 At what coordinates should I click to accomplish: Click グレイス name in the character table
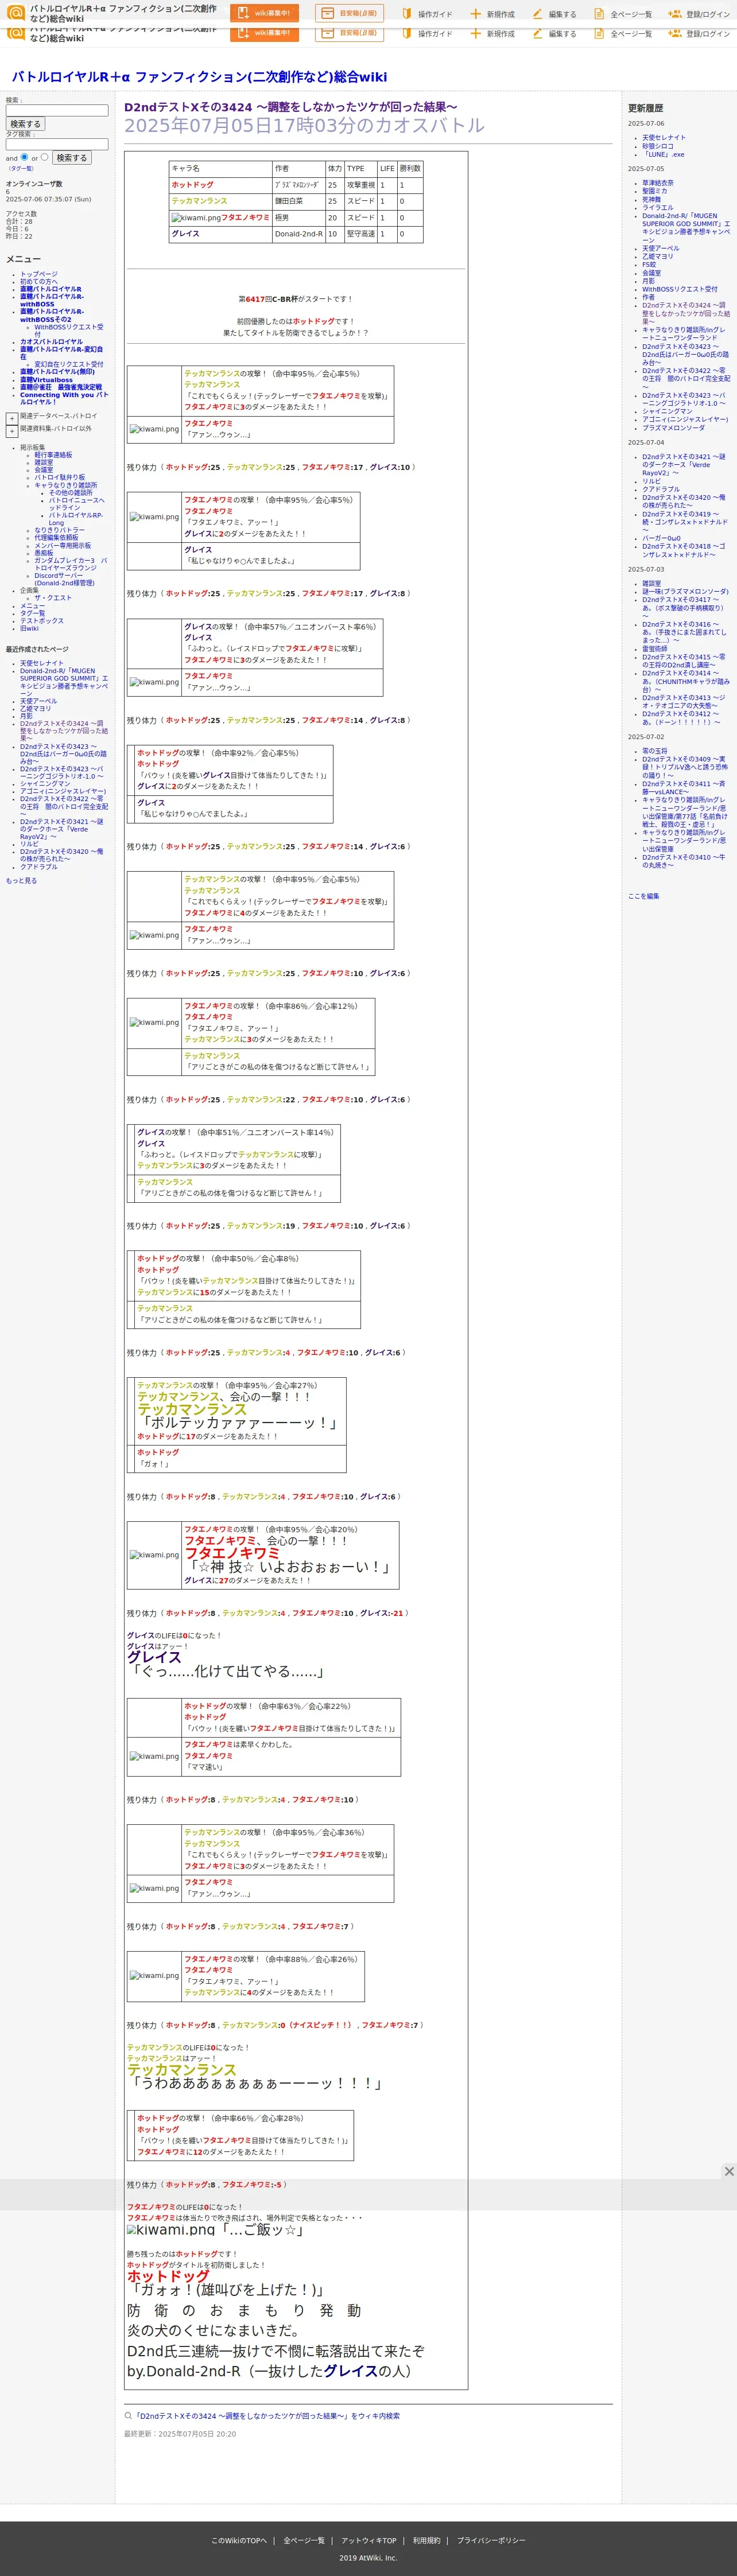tap(185, 234)
